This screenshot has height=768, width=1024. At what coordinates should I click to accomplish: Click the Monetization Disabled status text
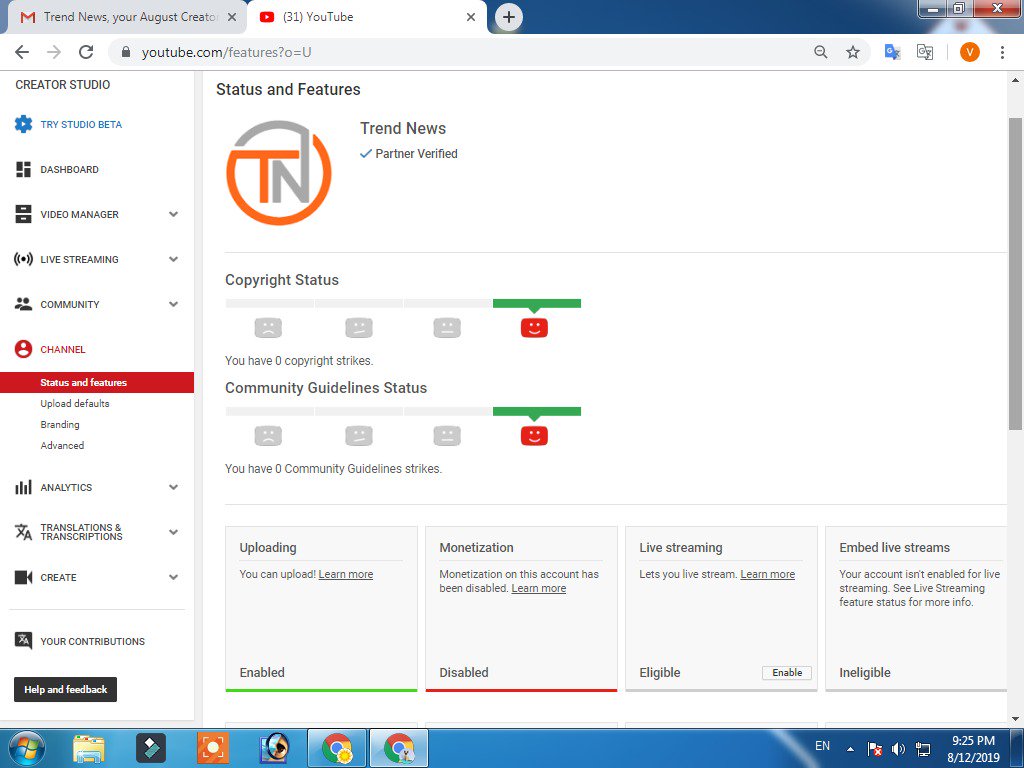tap(464, 673)
